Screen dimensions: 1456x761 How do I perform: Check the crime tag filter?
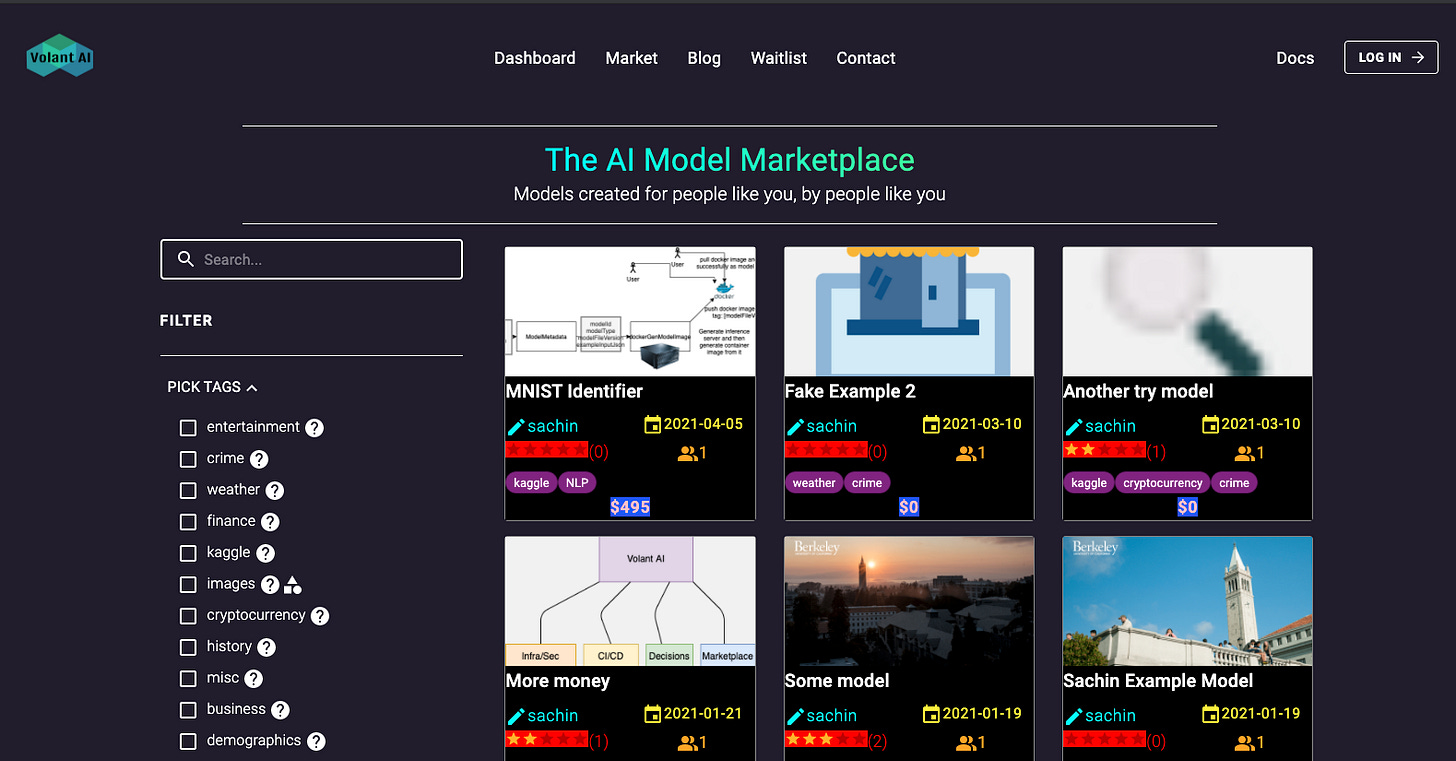[188, 459]
